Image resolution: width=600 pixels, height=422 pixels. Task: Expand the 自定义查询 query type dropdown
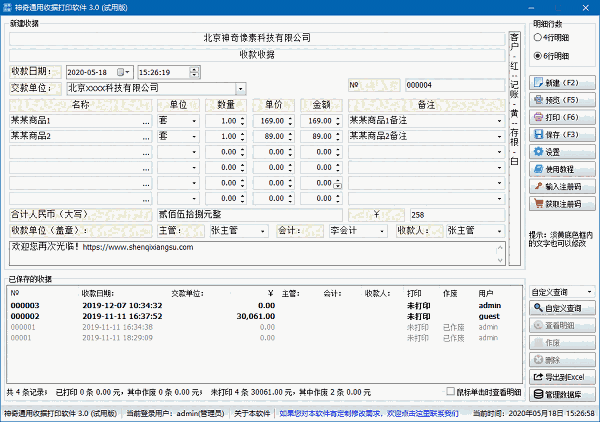click(587, 292)
